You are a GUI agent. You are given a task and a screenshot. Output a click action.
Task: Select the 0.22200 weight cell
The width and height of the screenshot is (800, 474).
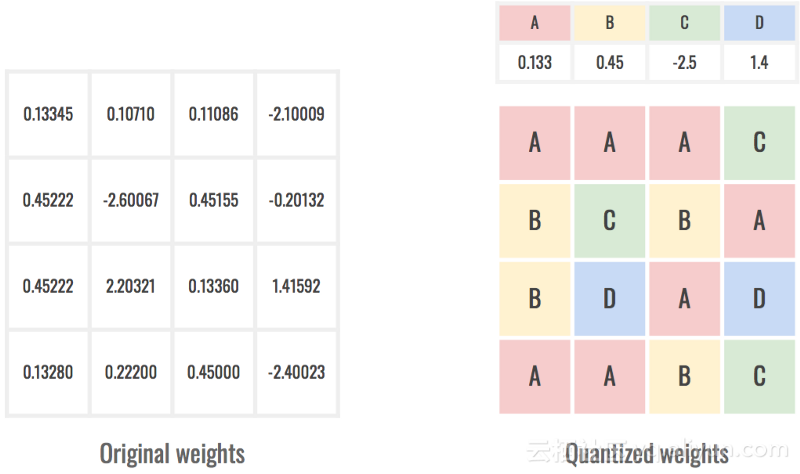[131, 372]
